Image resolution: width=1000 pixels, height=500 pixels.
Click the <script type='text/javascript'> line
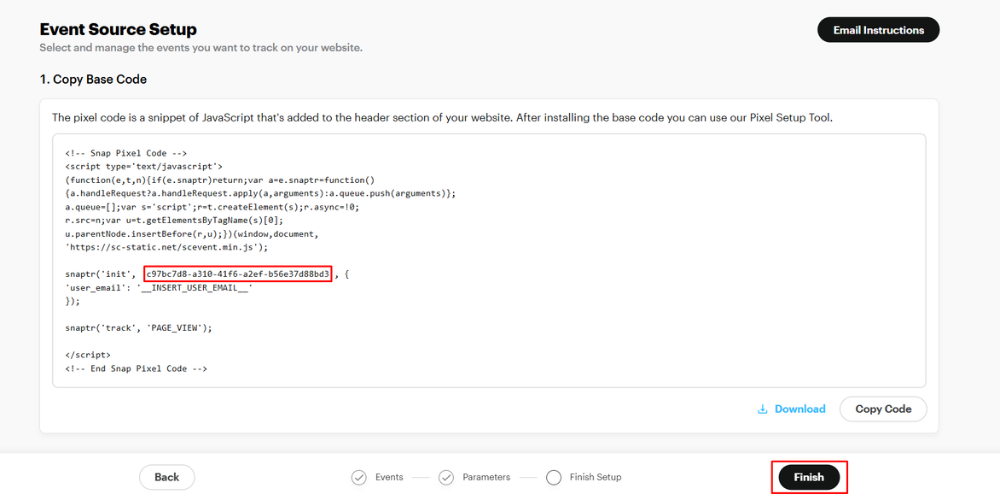click(143, 166)
